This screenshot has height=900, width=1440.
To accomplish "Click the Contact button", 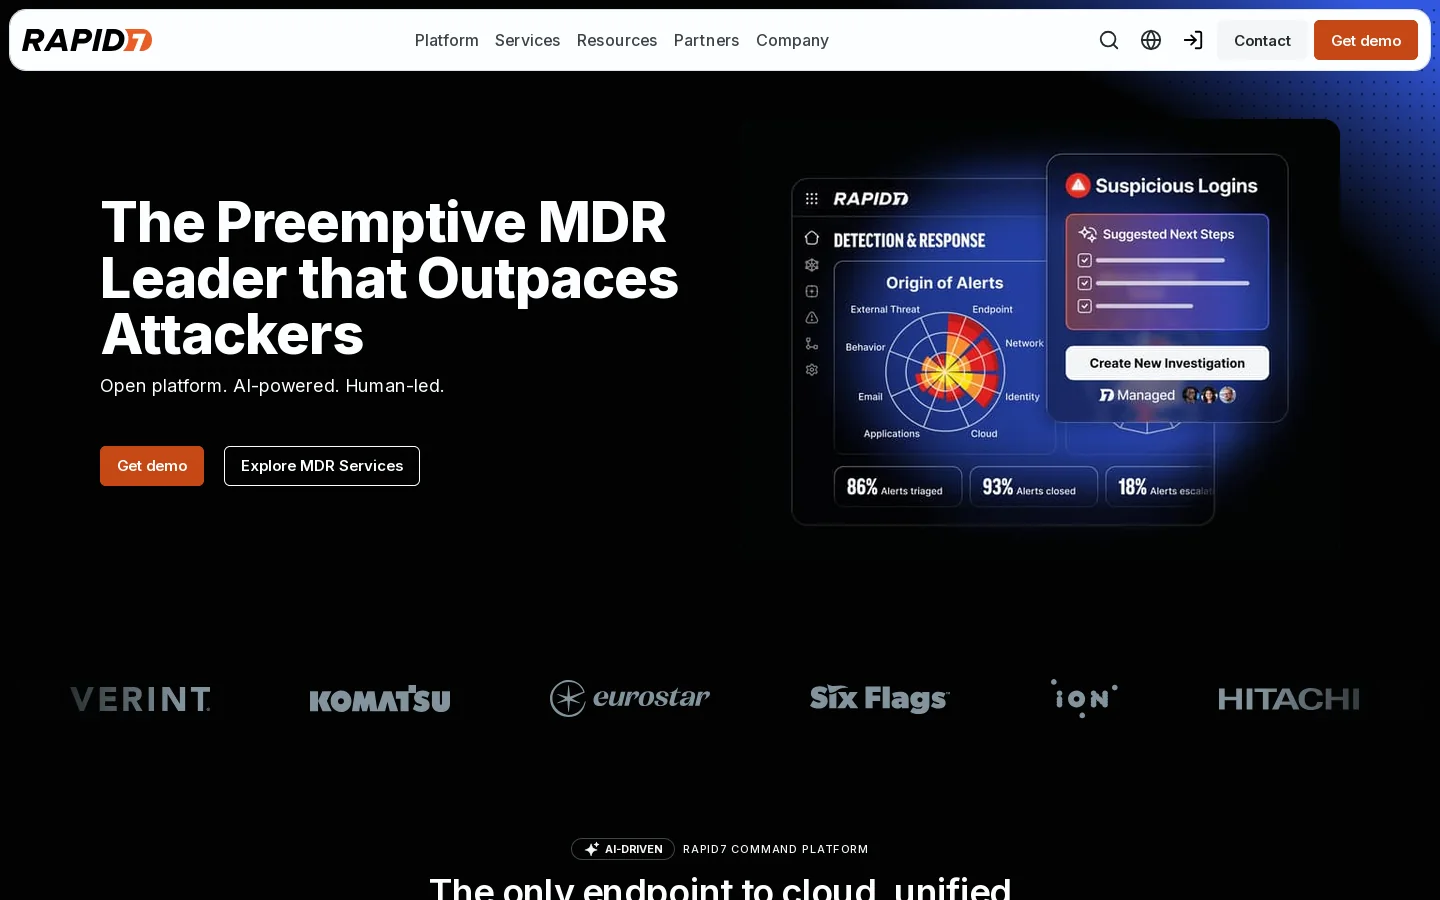I will (x=1262, y=40).
